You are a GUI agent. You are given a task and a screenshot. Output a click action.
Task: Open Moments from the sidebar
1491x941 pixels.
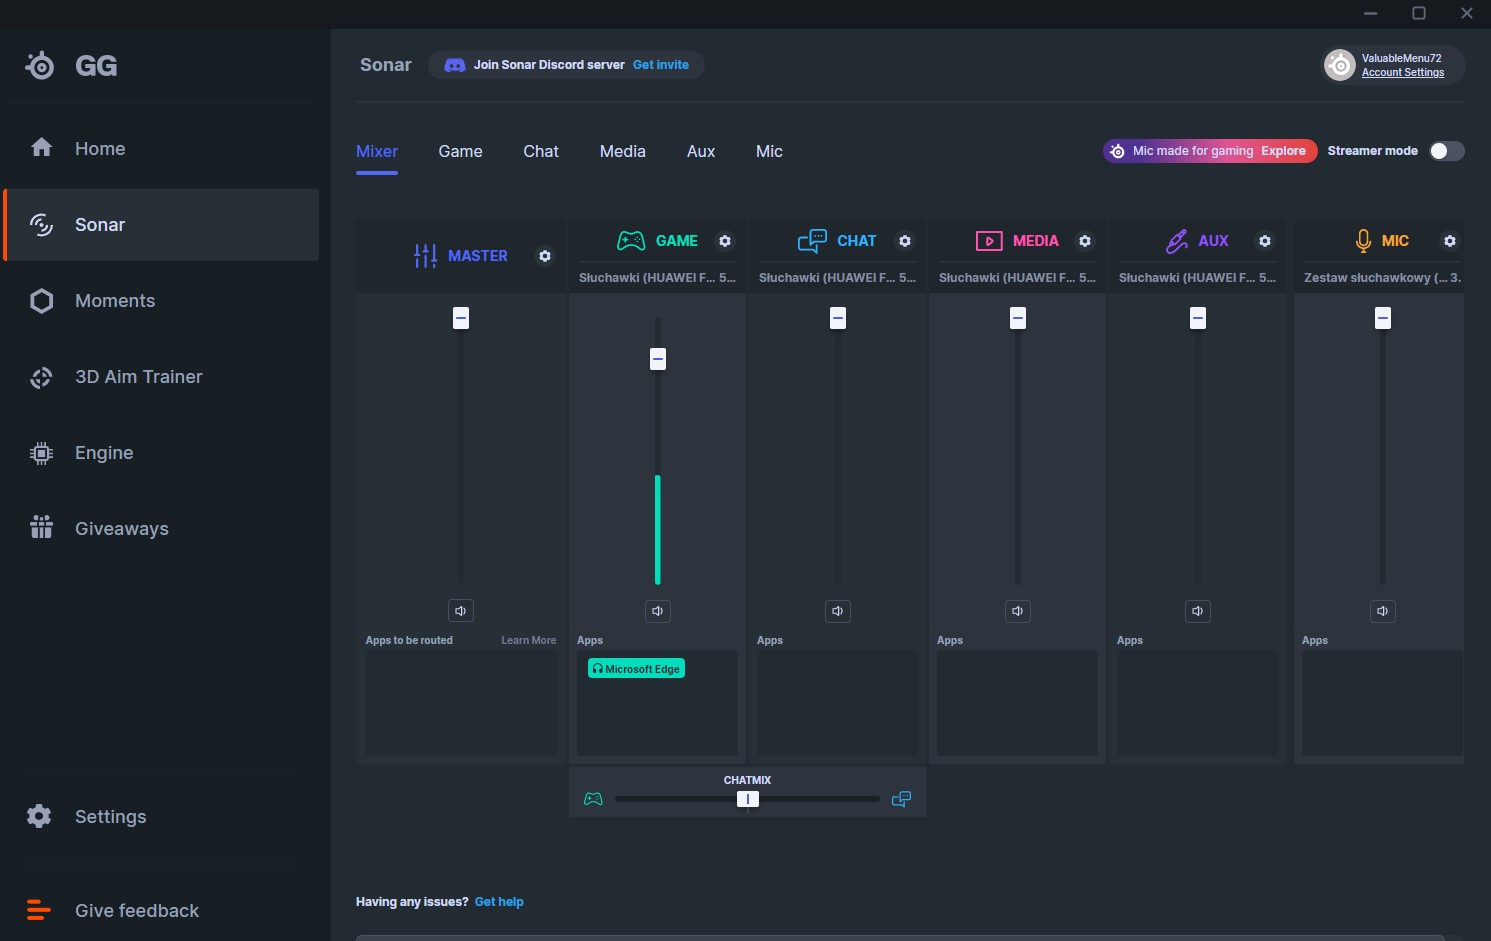115,301
